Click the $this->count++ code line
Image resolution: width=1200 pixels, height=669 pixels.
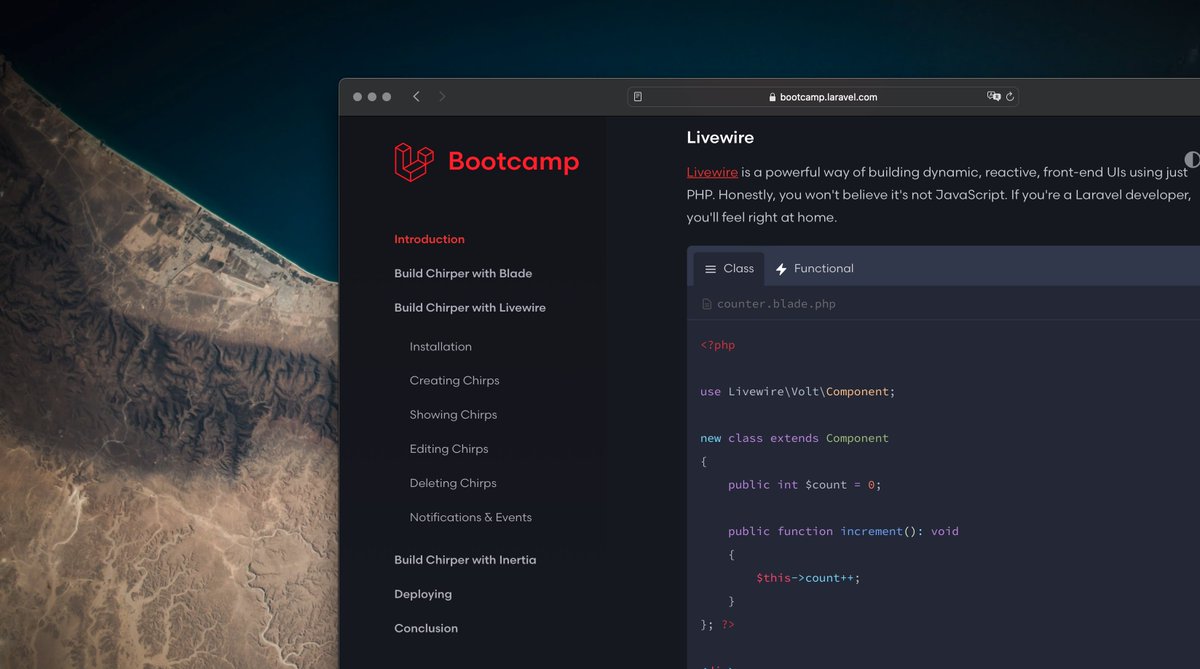[808, 577]
